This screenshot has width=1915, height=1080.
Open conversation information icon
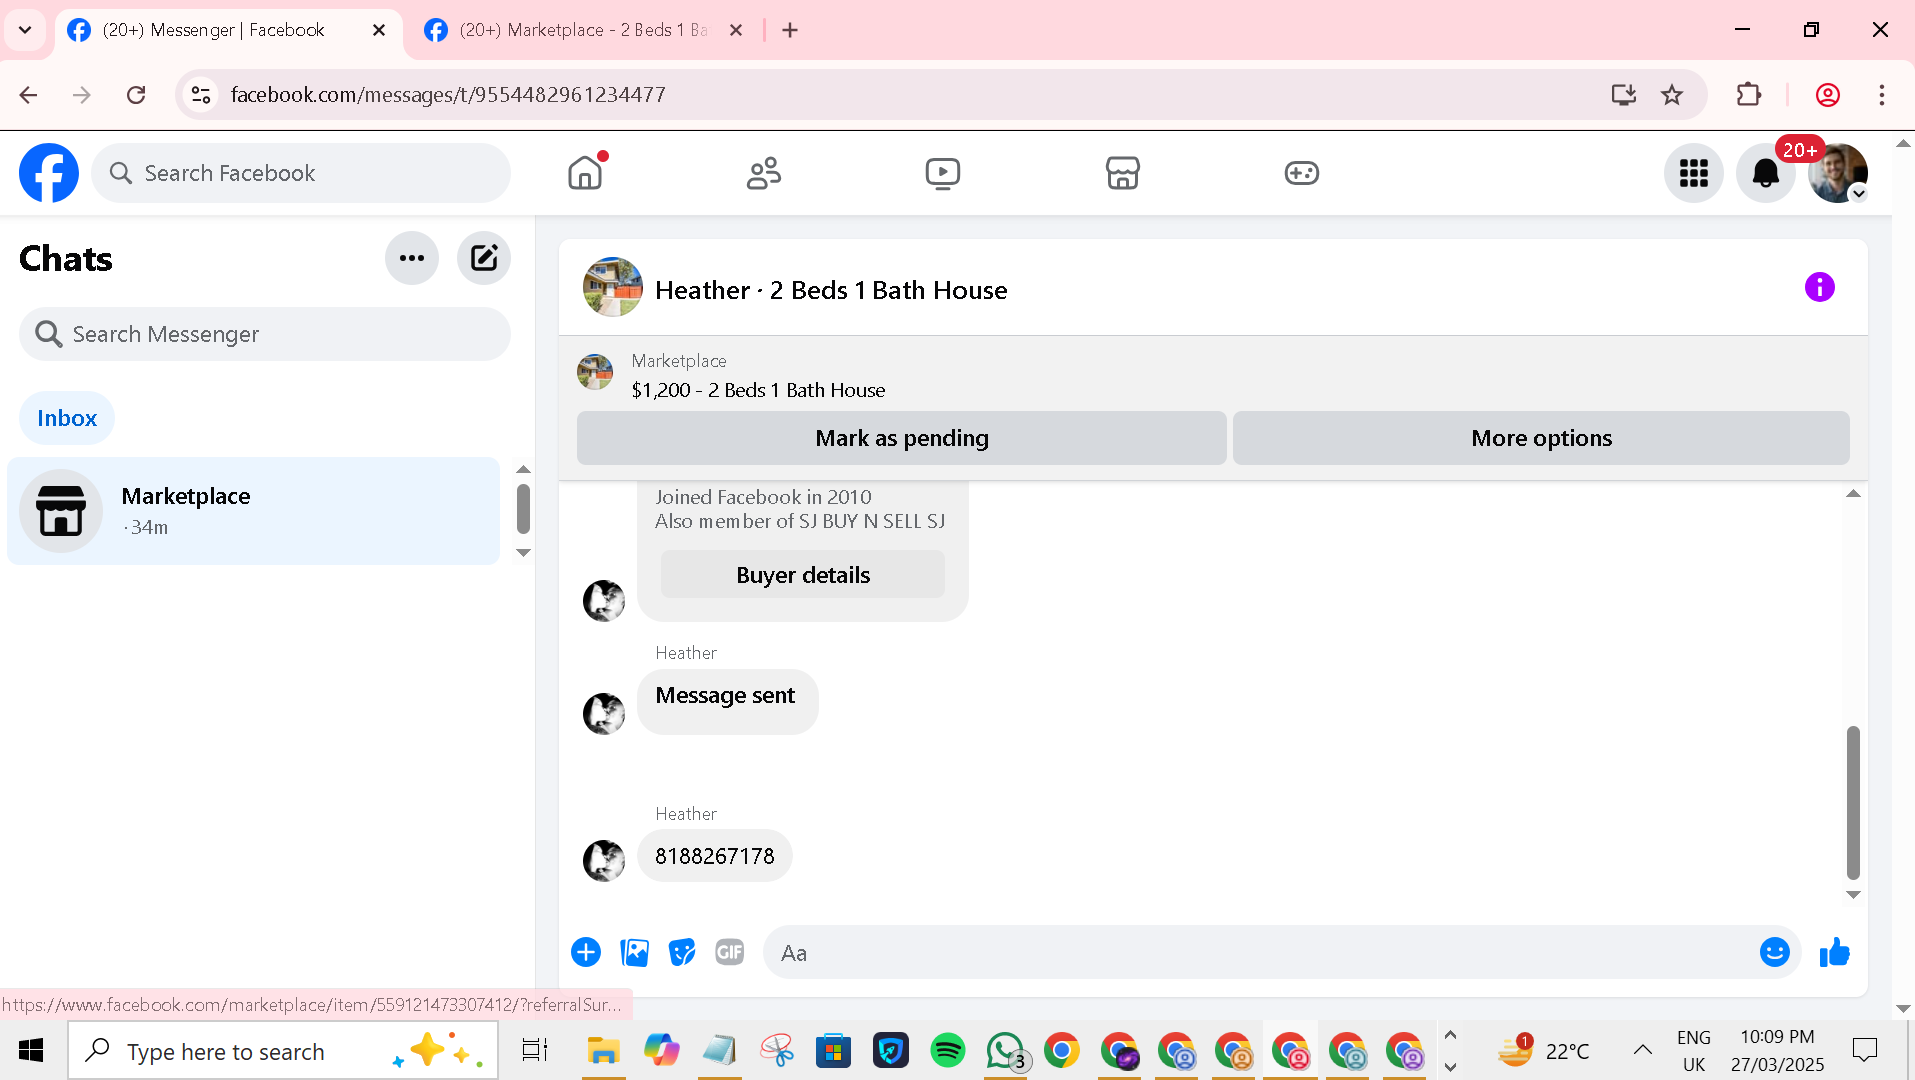point(1819,288)
